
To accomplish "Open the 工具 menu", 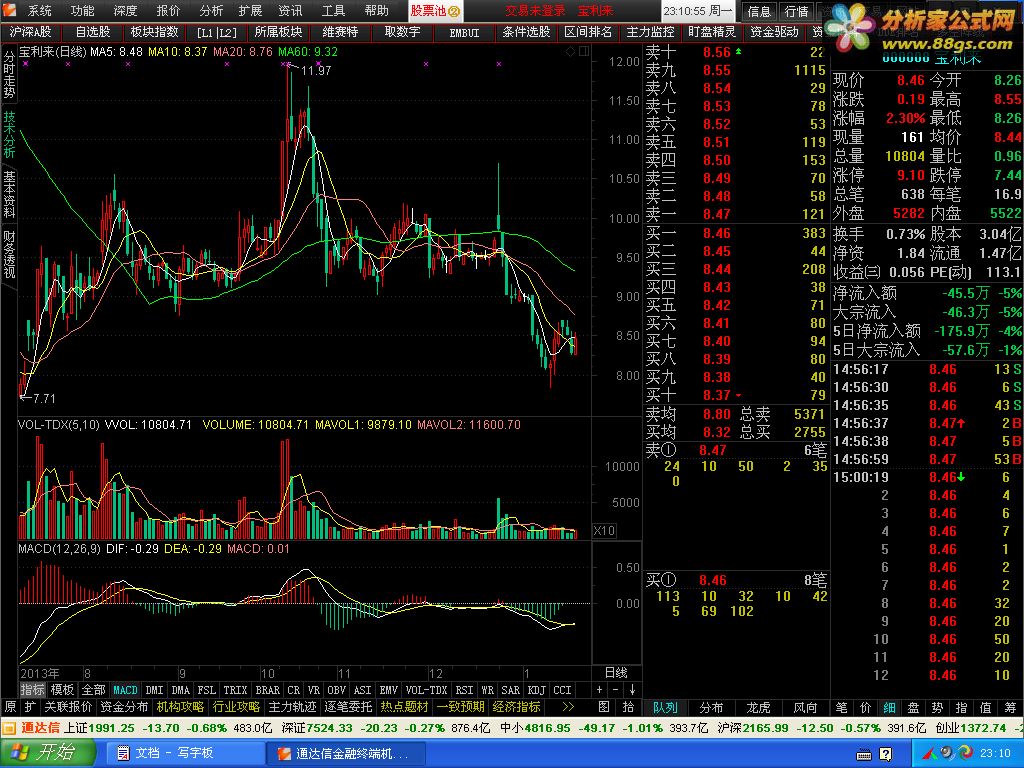I will (x=333, y=10).
